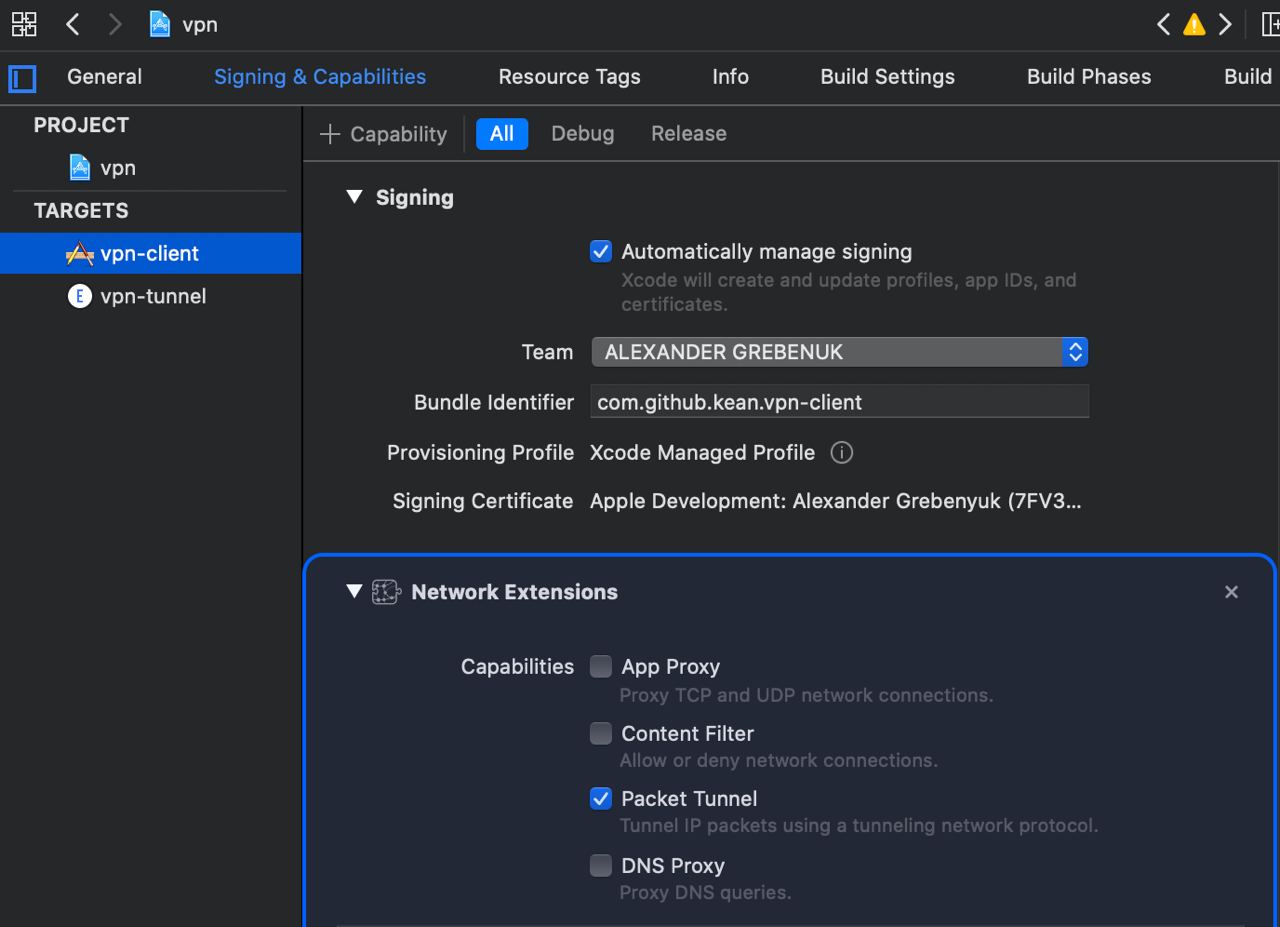Image resolution: width=1280 pixels, height=927 pixels.
Task: Add editor on right icon
Action: (1269, 24)
